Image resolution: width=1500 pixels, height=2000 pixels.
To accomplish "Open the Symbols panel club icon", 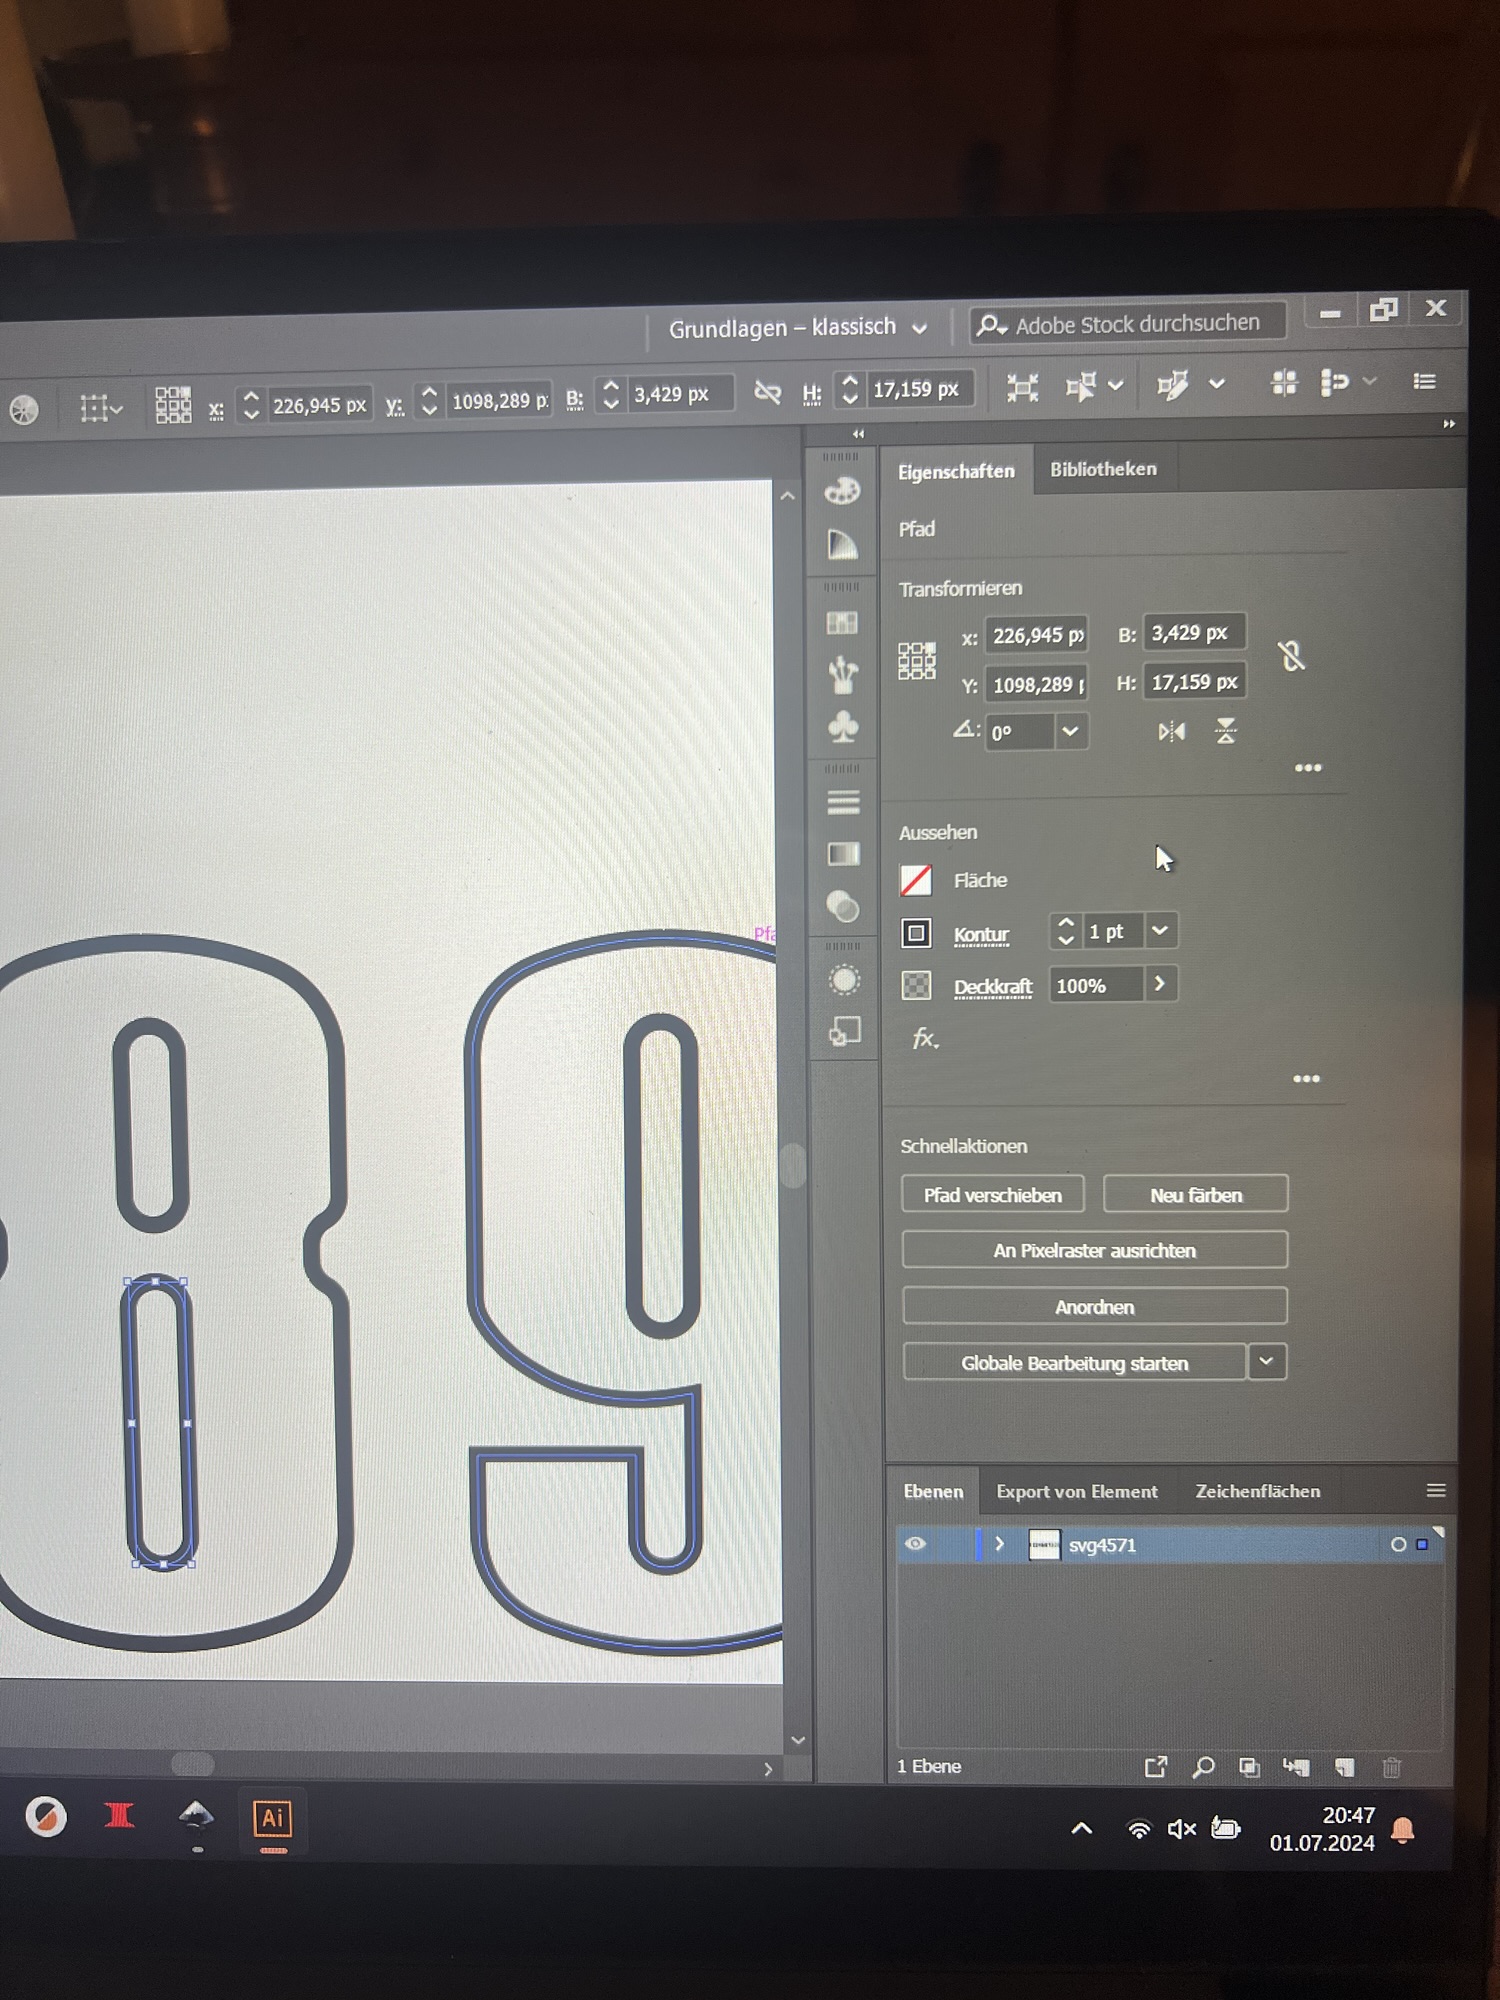I will pos(843,727).
